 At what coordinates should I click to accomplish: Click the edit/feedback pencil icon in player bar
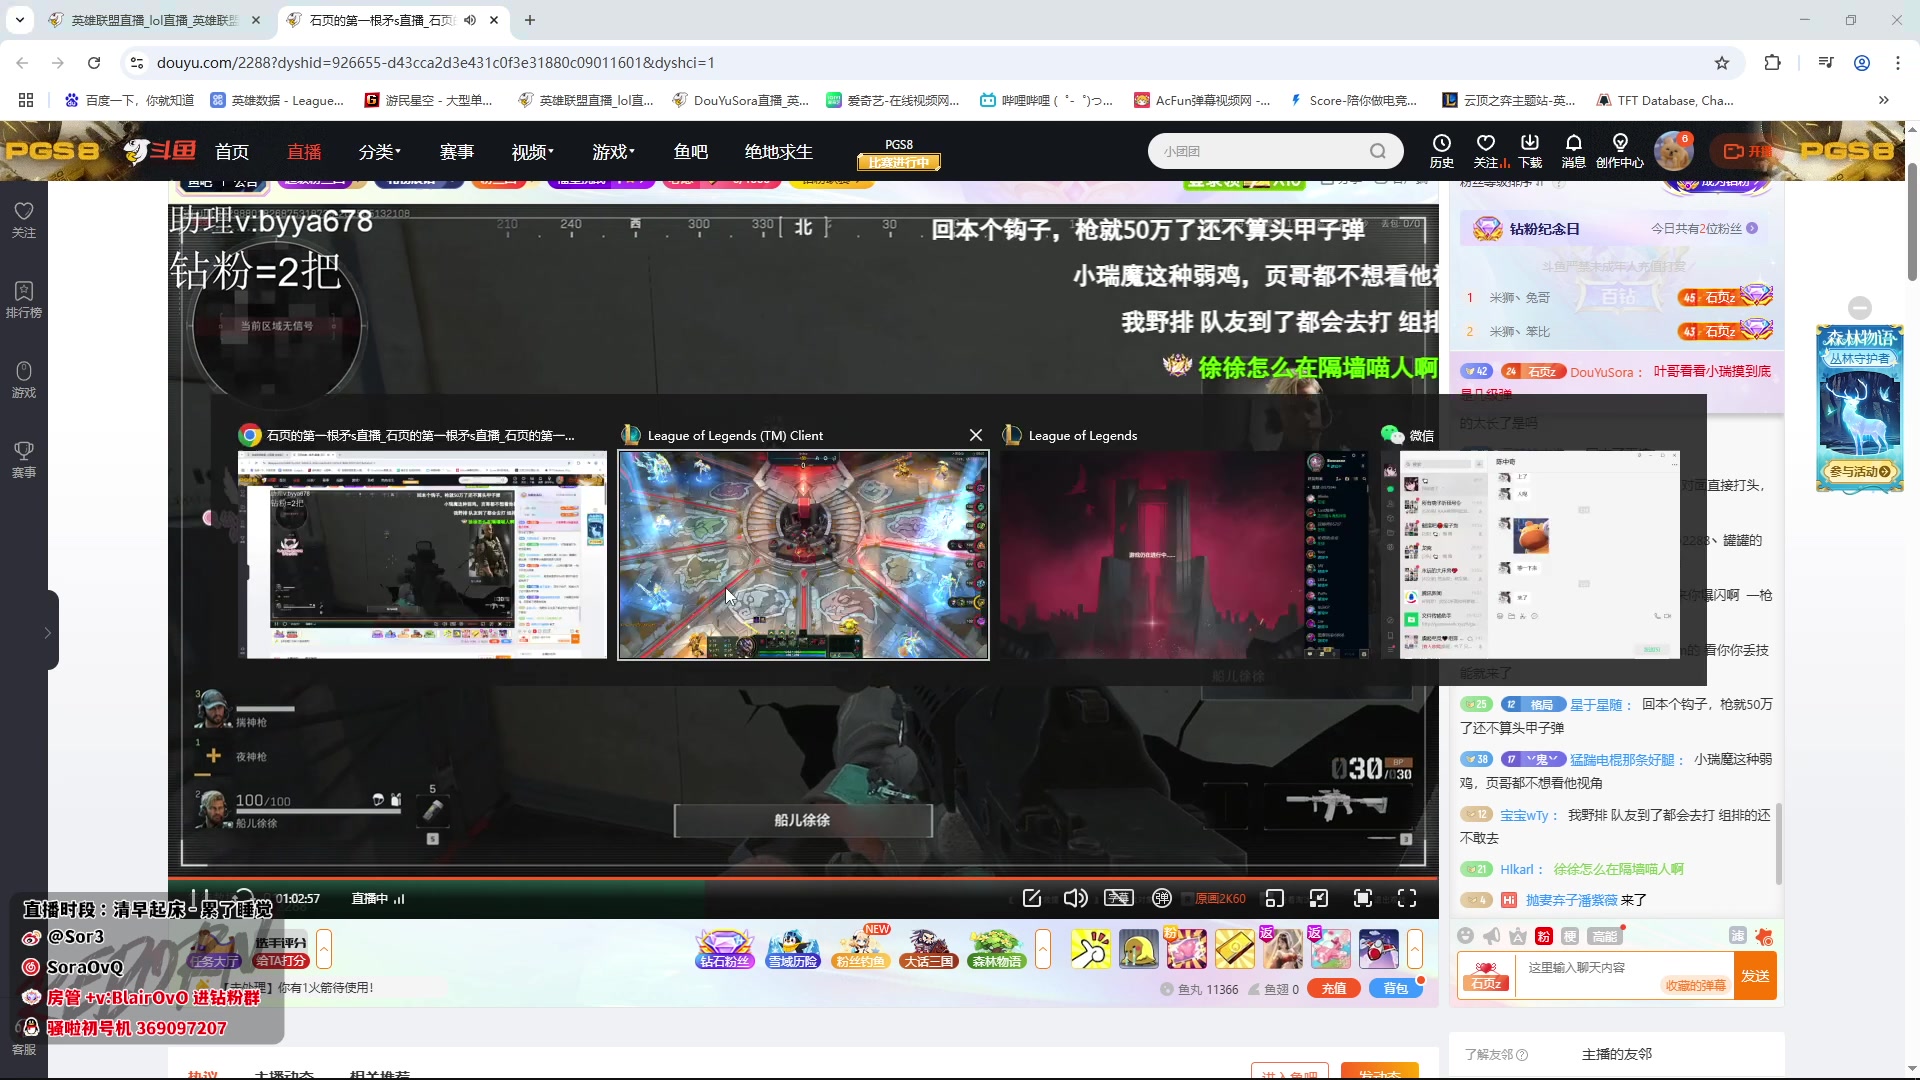coord(1032,898)
